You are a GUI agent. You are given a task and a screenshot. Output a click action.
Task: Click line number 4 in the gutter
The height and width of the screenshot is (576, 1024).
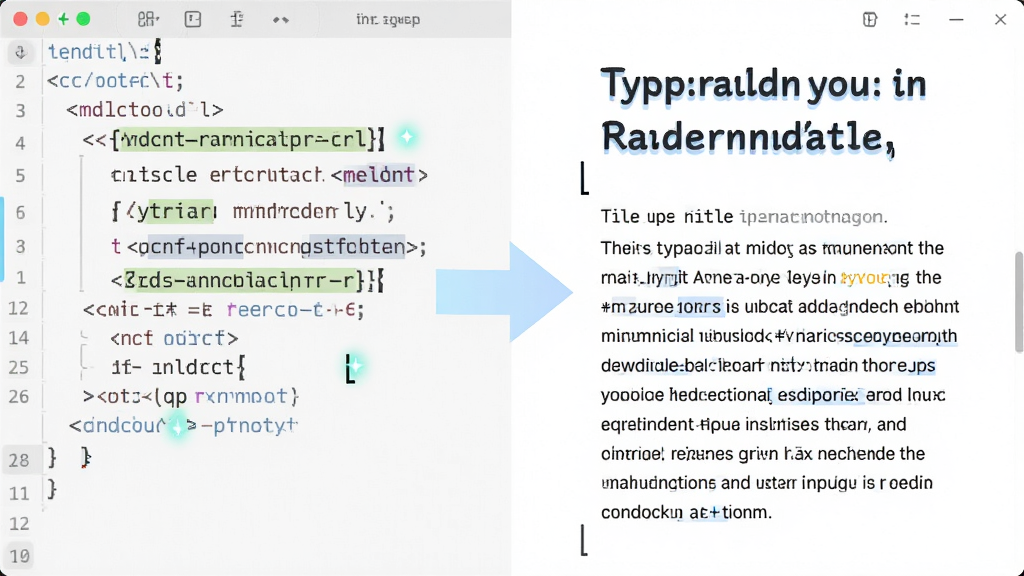coord(20,143)
